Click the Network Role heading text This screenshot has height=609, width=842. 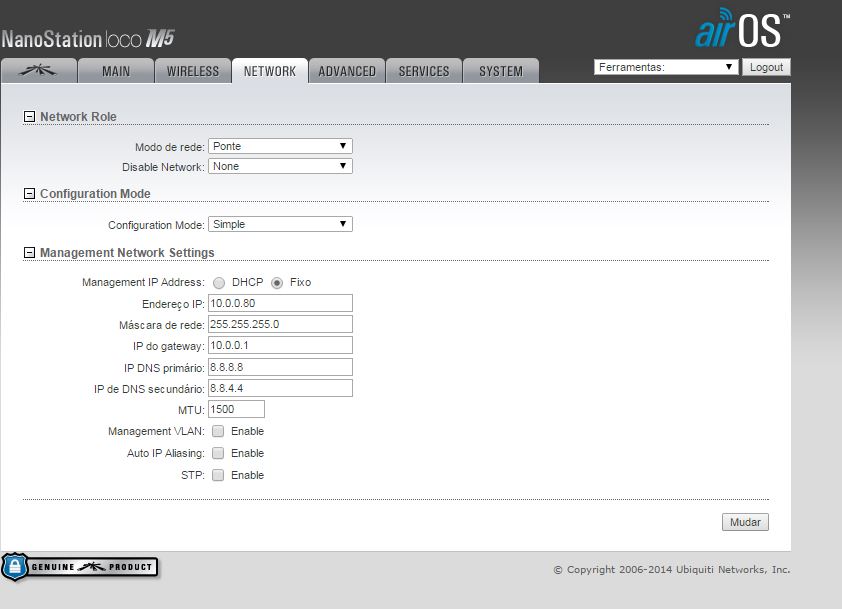coord(78,117)
